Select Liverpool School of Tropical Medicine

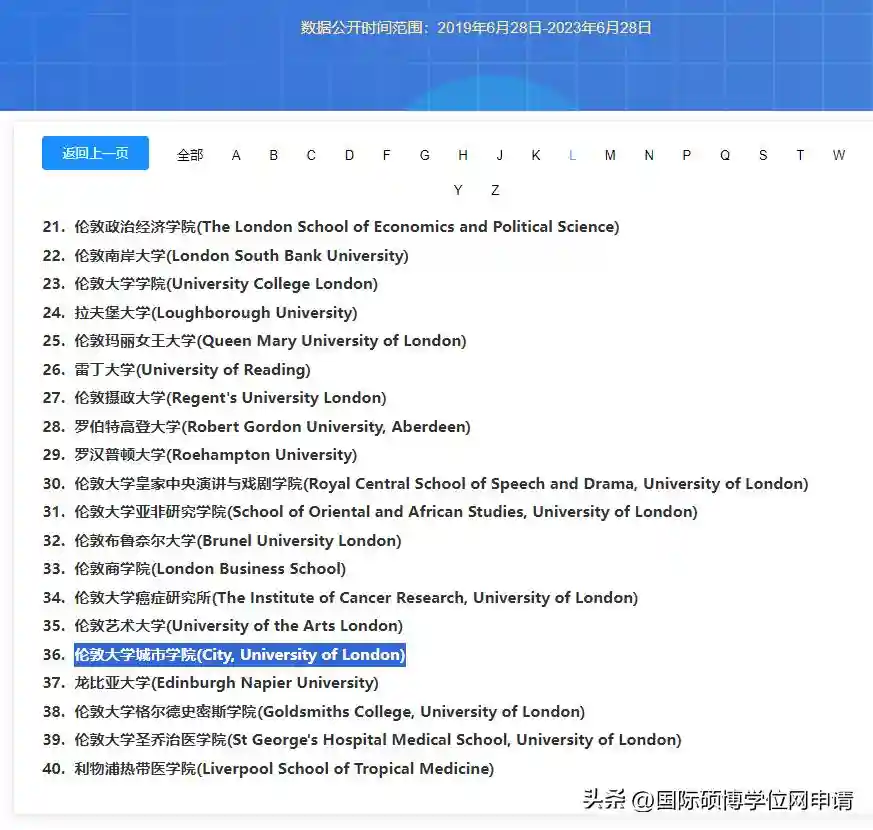pos(284,769)
